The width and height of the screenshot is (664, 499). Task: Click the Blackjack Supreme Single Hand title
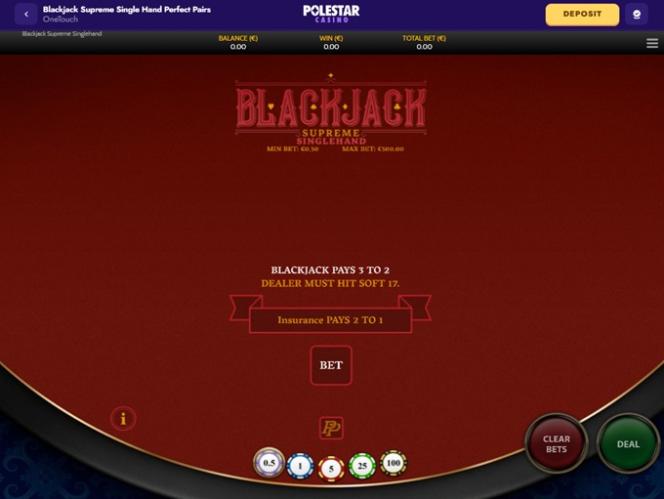click(x=127, y=9)
